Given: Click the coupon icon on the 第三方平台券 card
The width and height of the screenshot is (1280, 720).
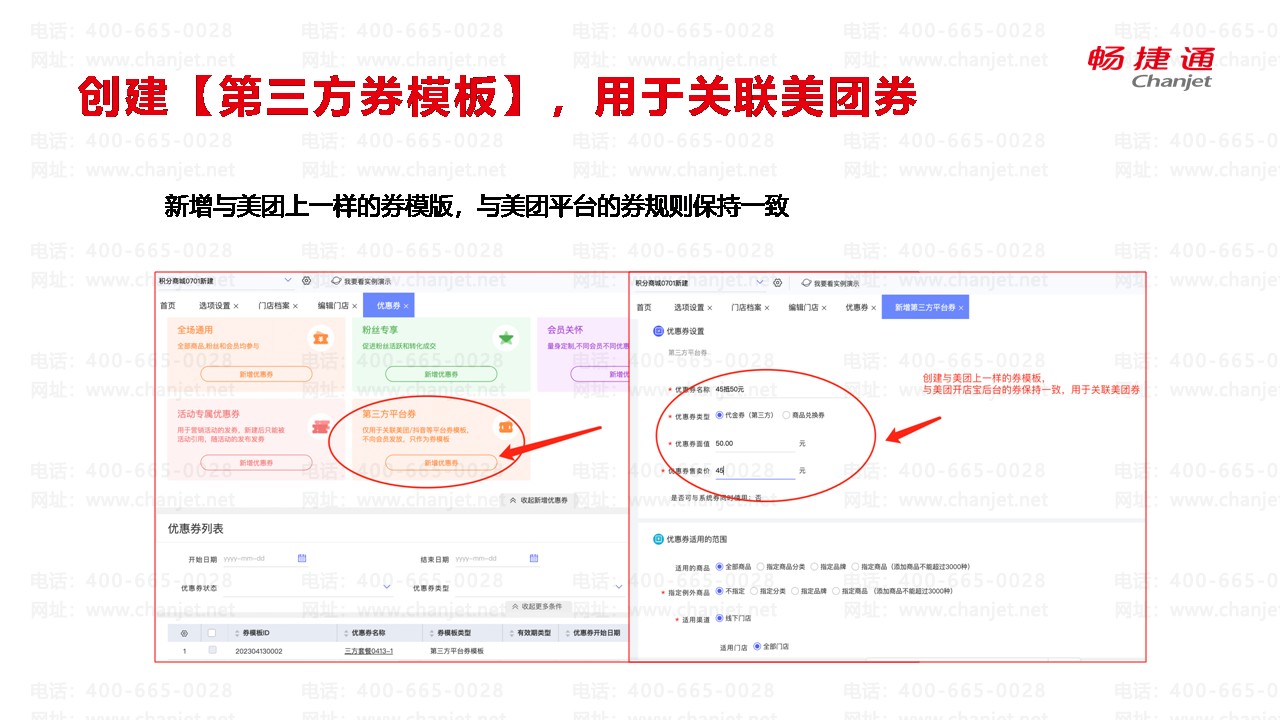Looking at the screenshot, I should [x=506, y=427].
